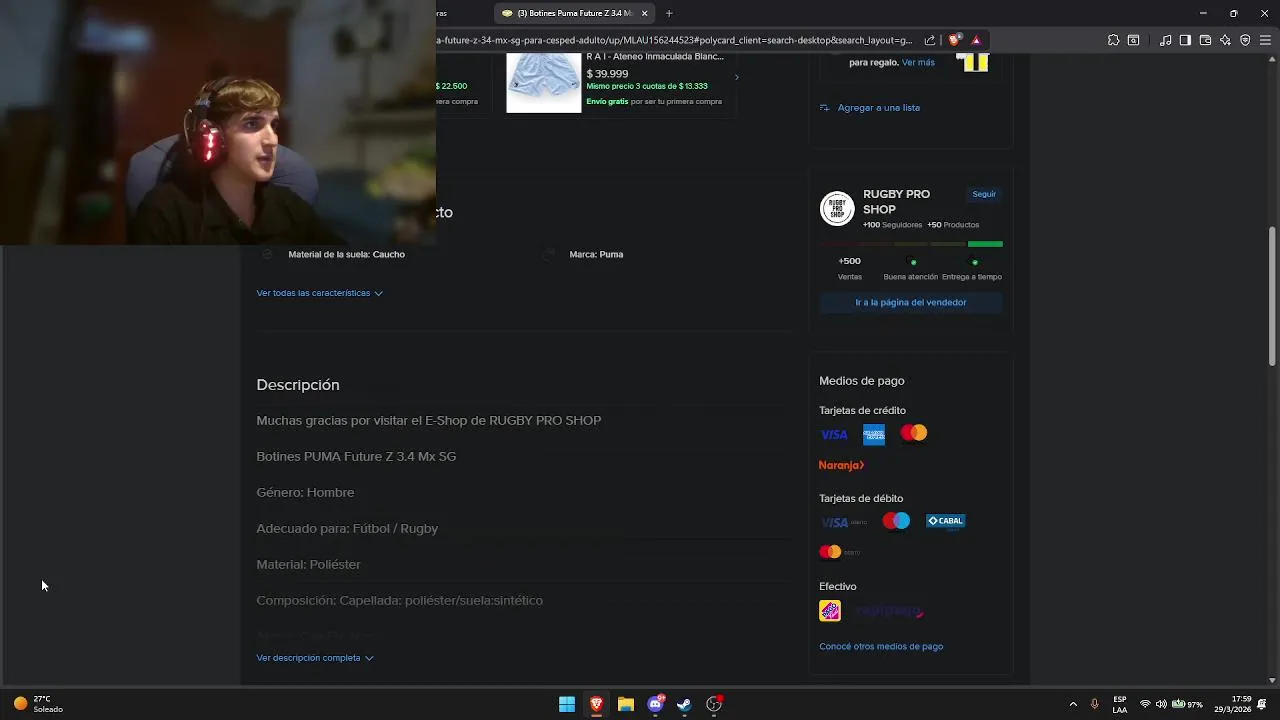Click the Naranja X logo
1280x720 pixels.
tap(841, 465)
